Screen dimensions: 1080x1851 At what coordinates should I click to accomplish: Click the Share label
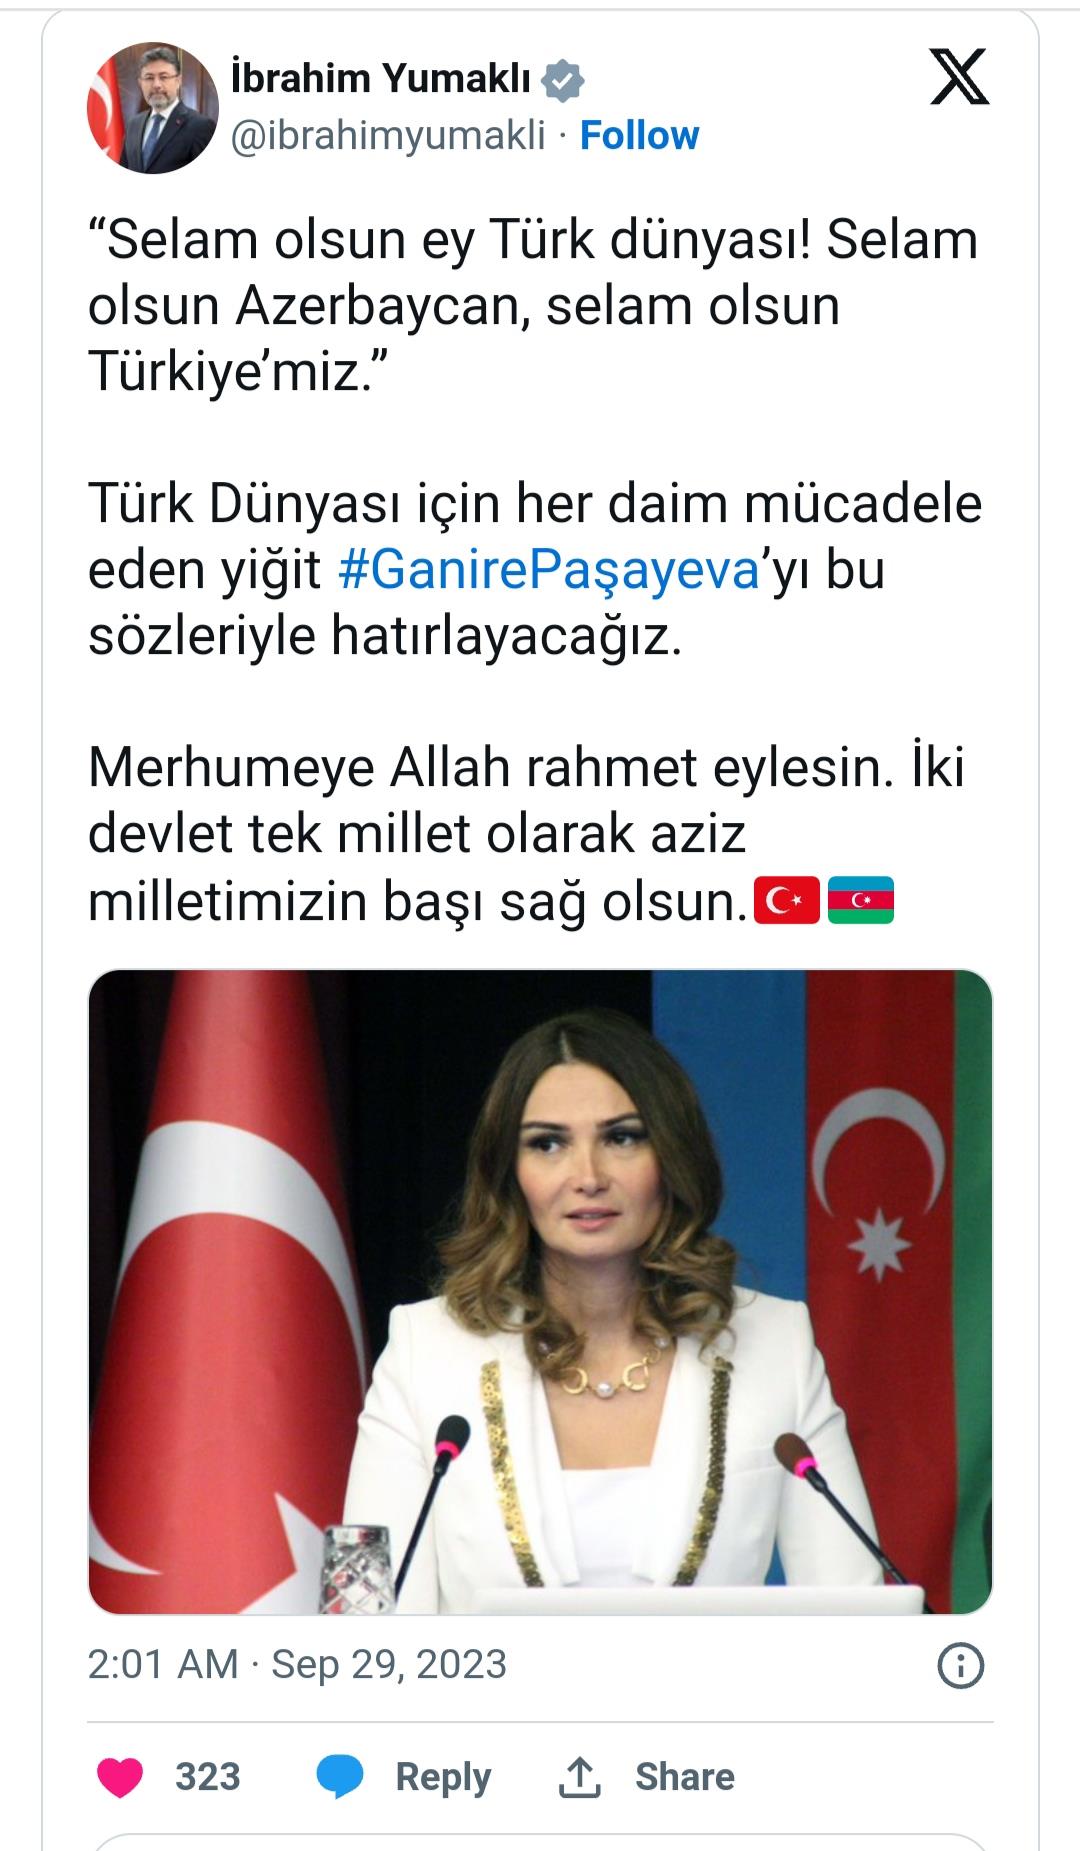pos(685,1777)
